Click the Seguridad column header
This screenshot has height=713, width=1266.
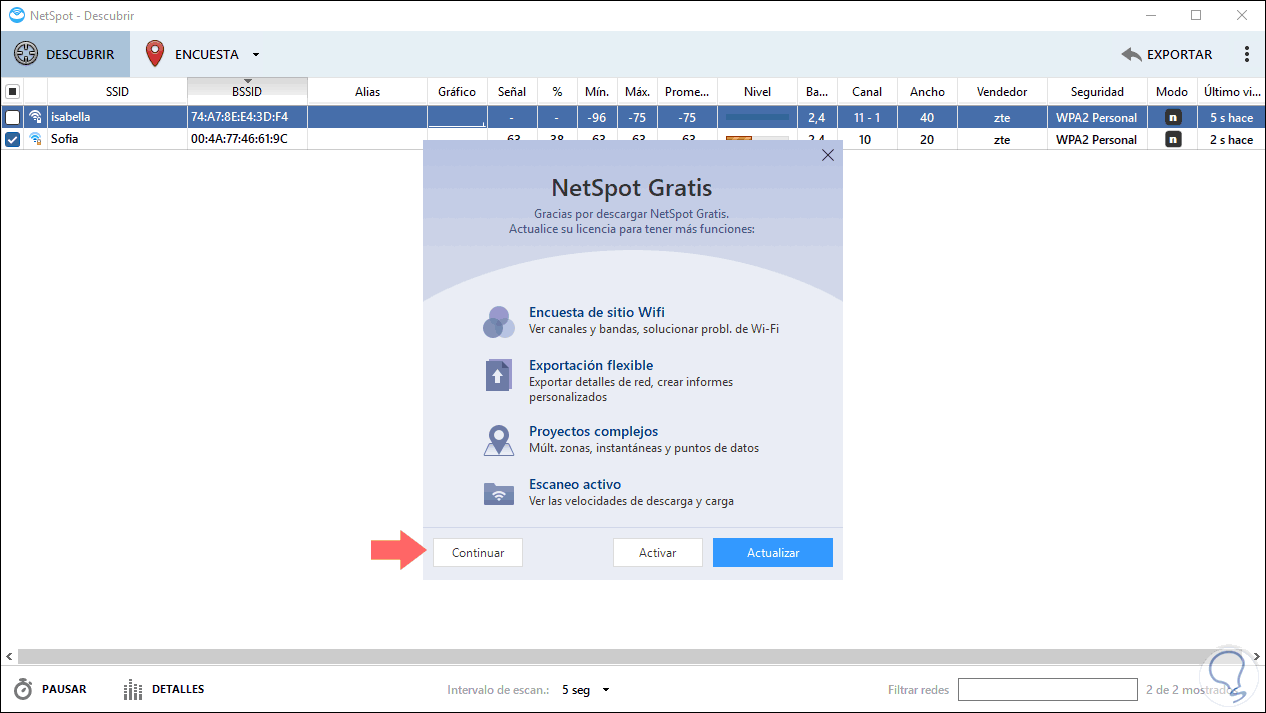[1097, 91]
